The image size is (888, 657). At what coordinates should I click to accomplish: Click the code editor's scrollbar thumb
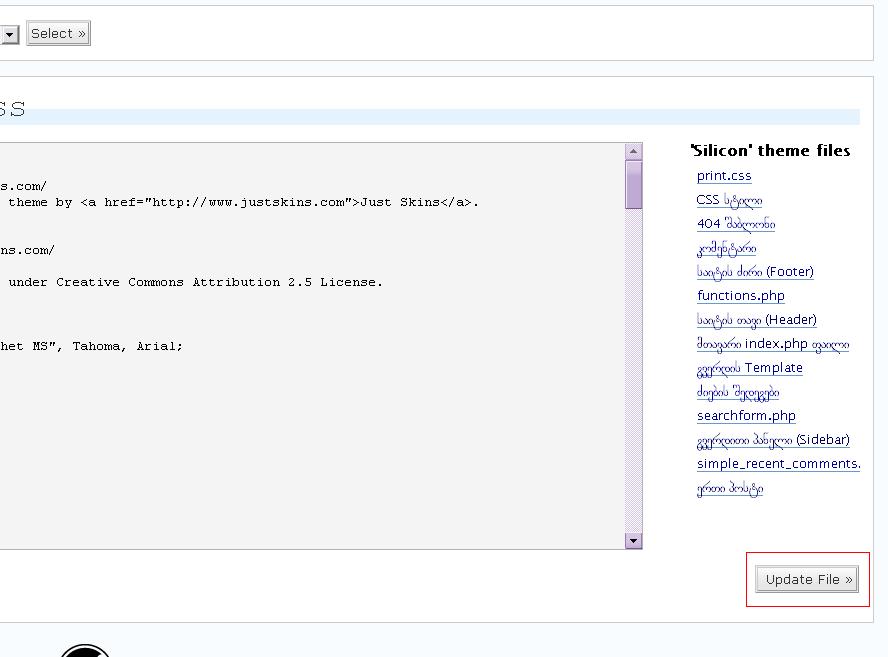pyautogui.click(x=633, y=184)
